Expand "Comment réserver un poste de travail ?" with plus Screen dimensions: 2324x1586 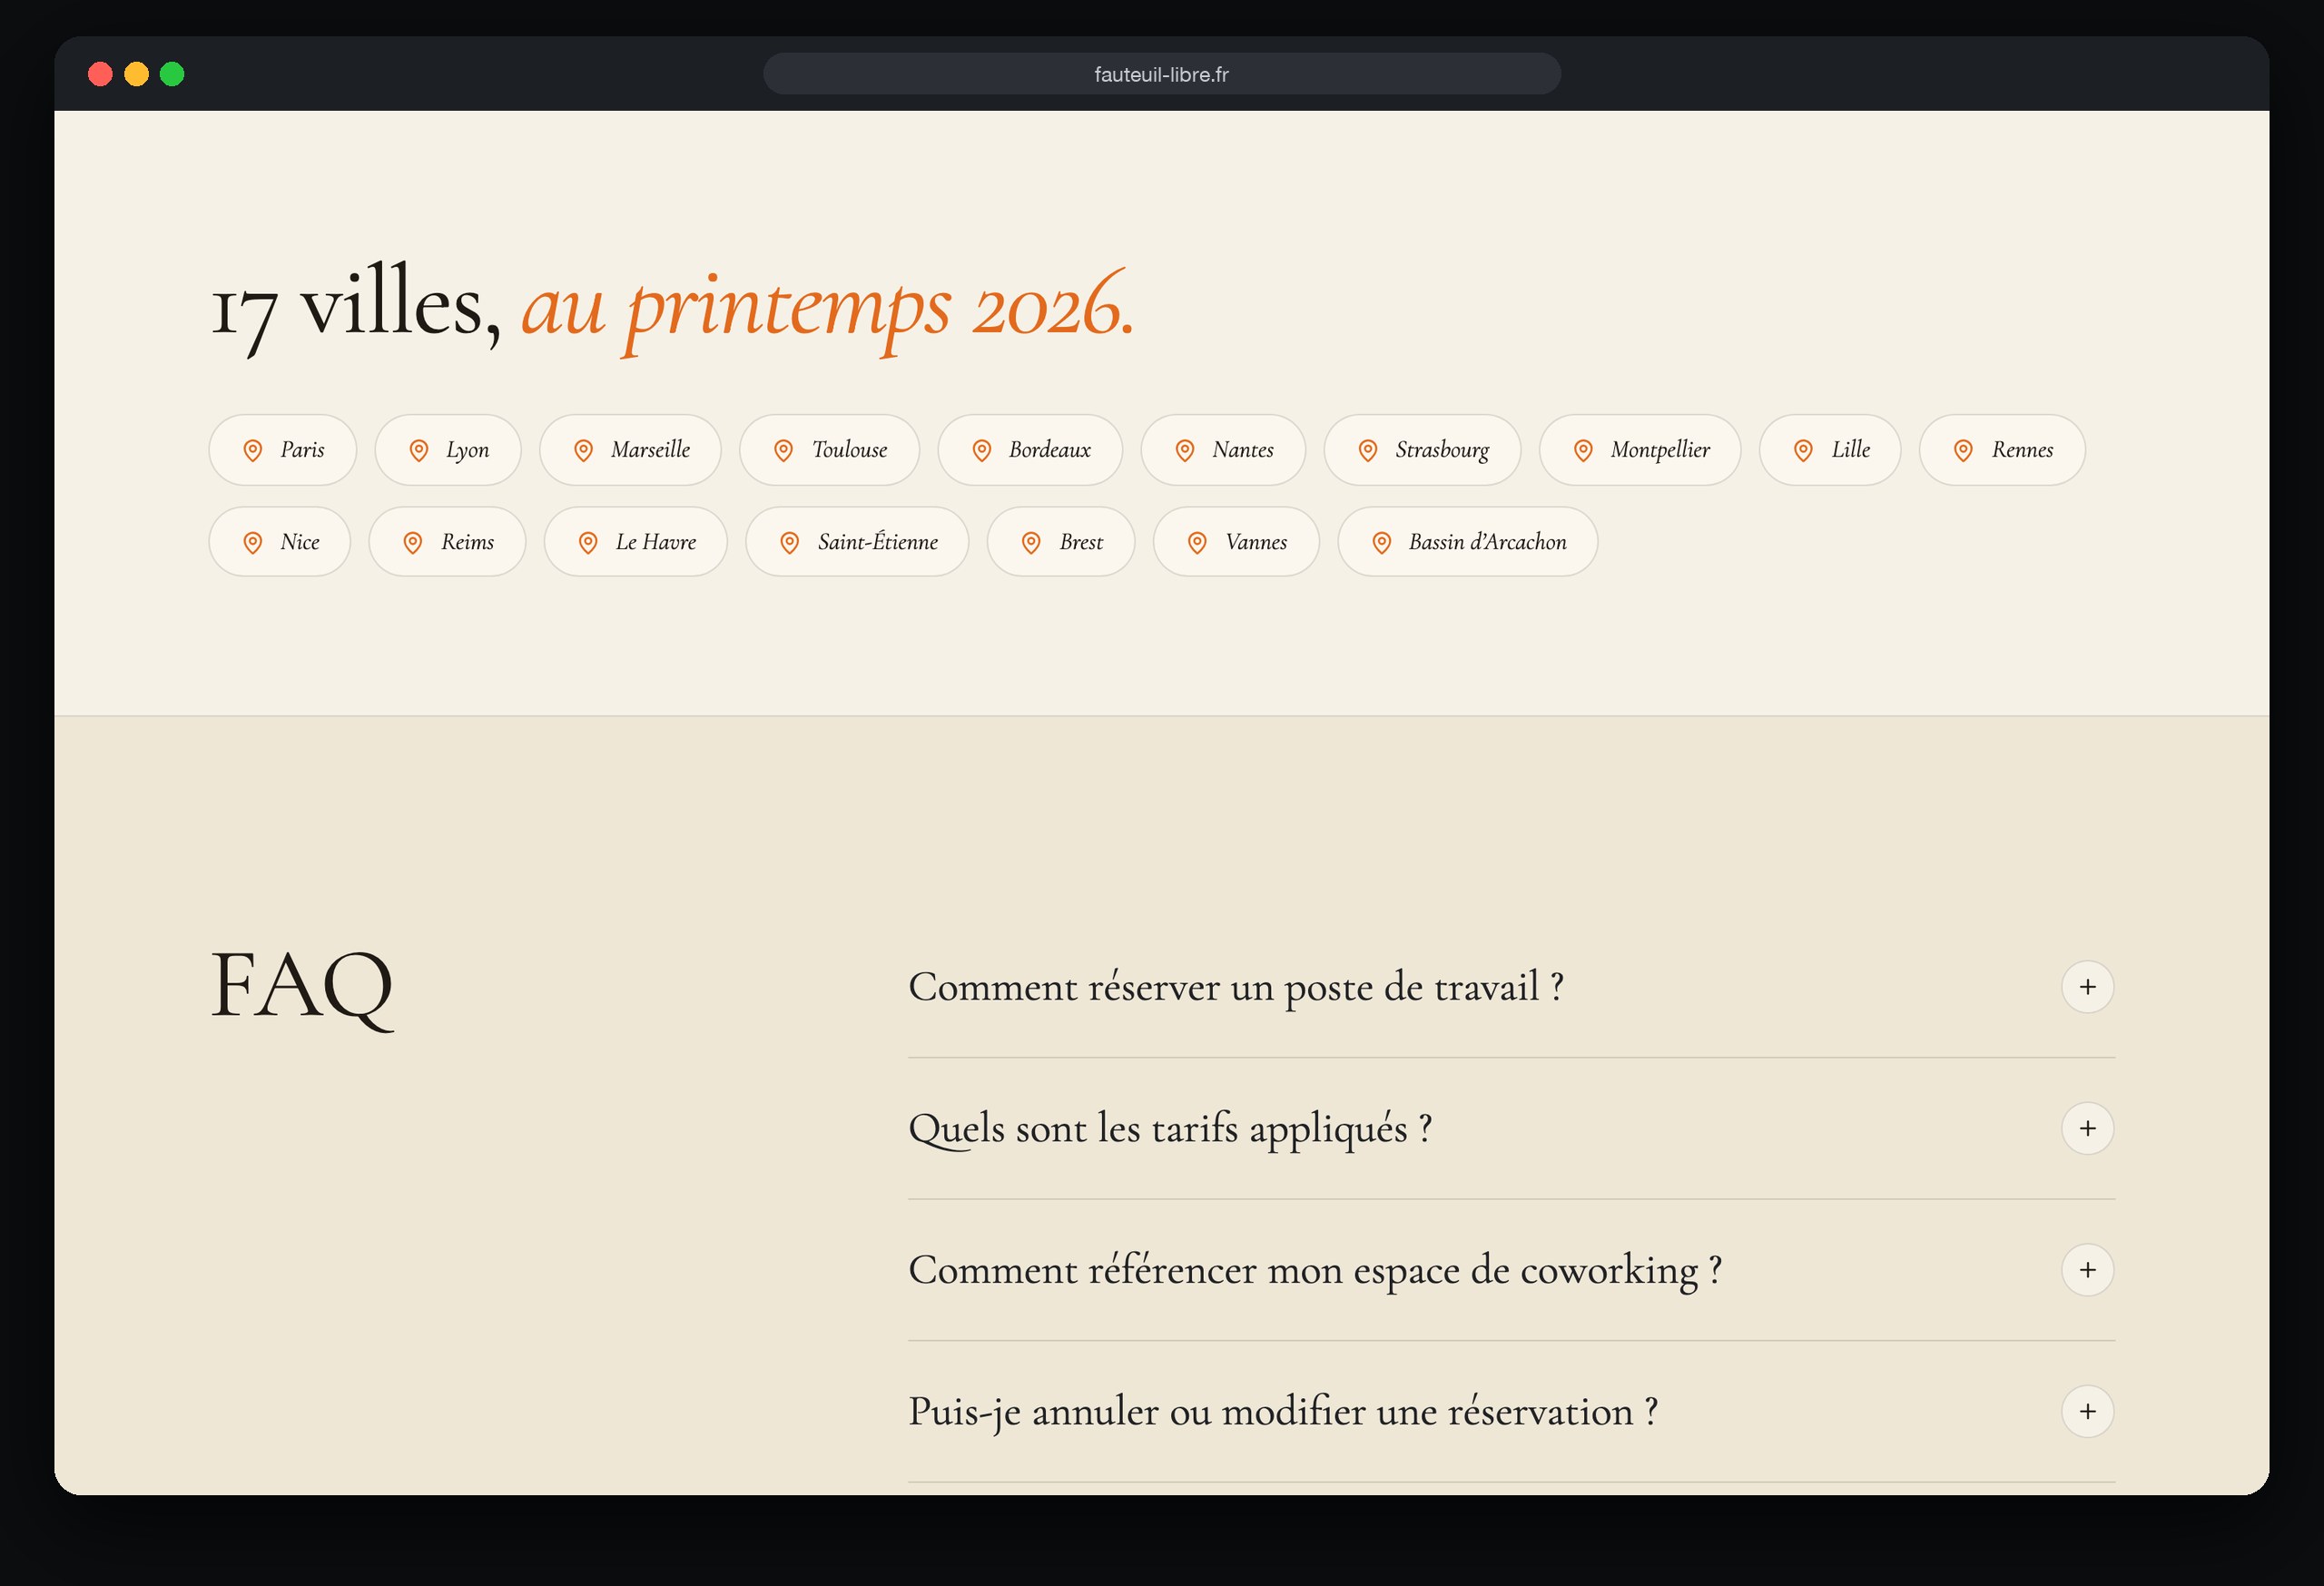(x=2088, y=987)
